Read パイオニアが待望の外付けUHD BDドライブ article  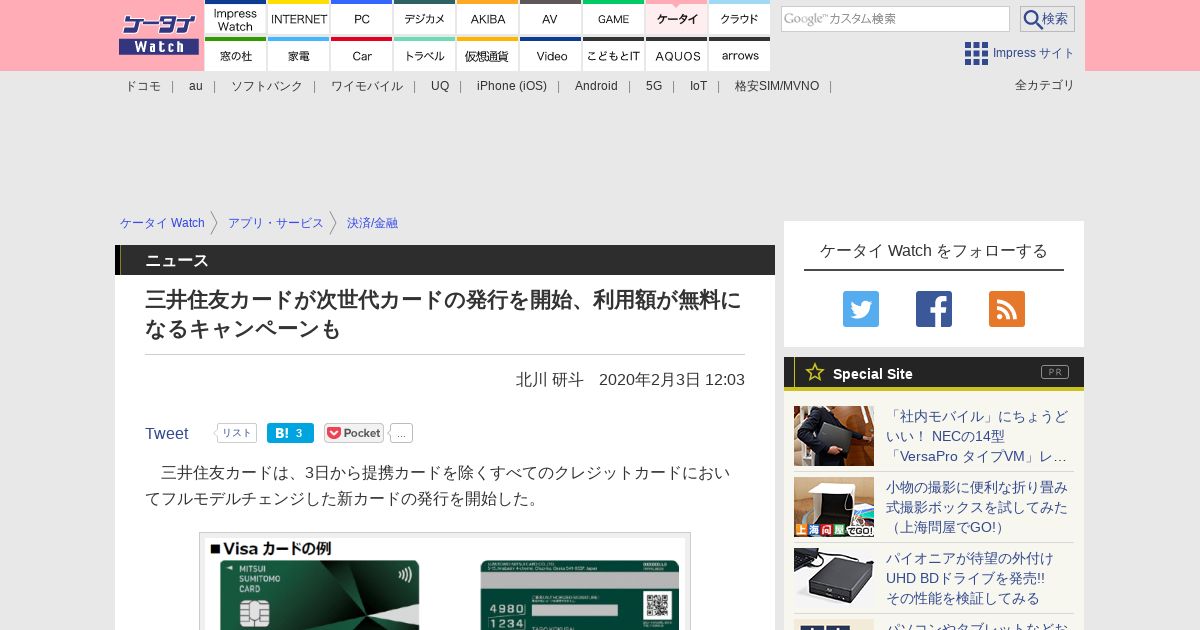pyautogui.click(x=970, y=578)
